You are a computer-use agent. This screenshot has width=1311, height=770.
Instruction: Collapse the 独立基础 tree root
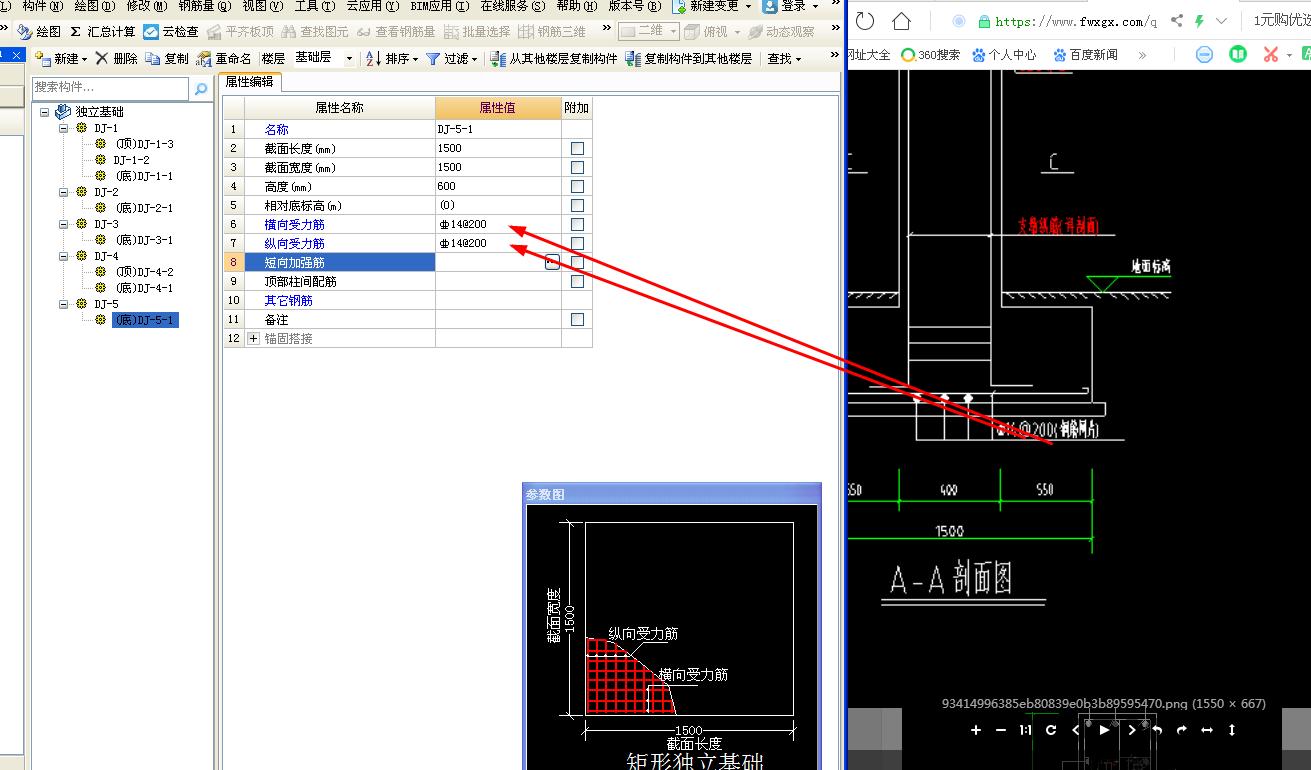tap(45, 112)
